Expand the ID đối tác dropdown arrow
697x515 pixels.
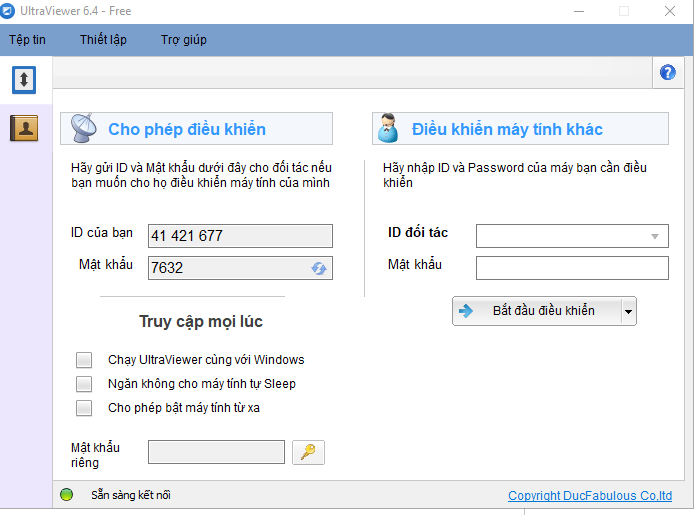coord(655,236)
